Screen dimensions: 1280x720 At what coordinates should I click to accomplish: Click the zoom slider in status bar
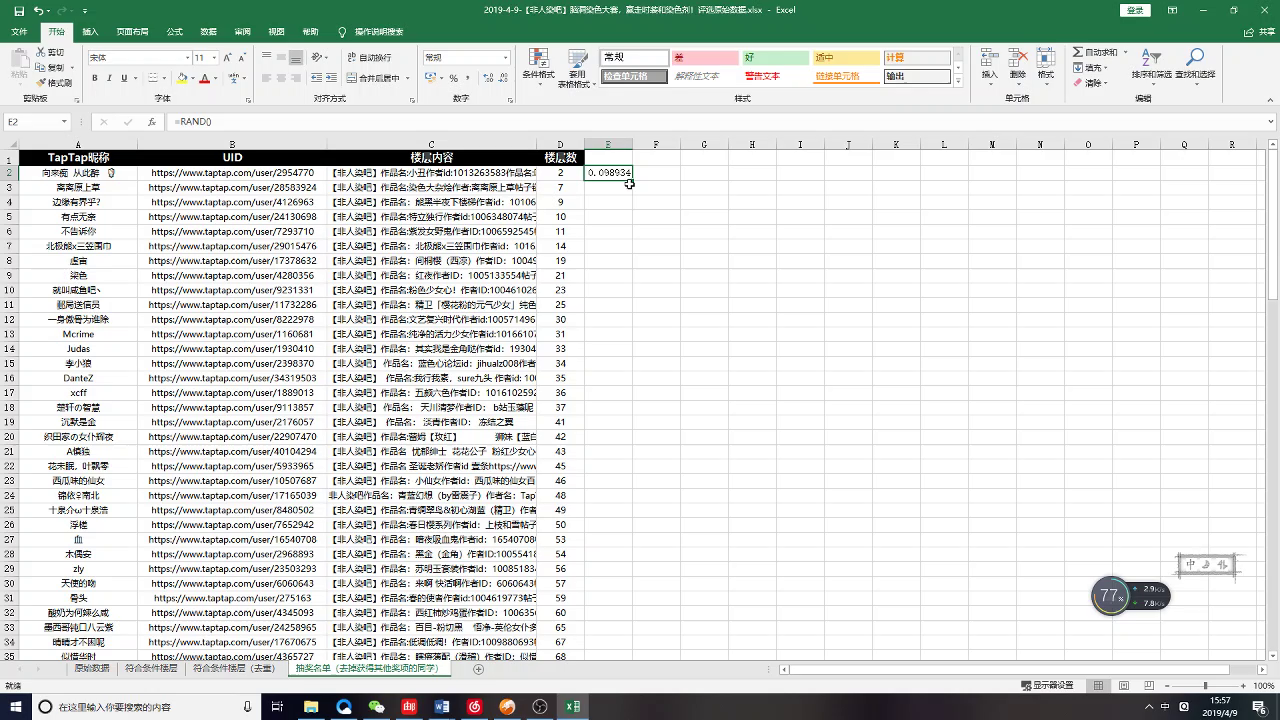pos(1204,686)
